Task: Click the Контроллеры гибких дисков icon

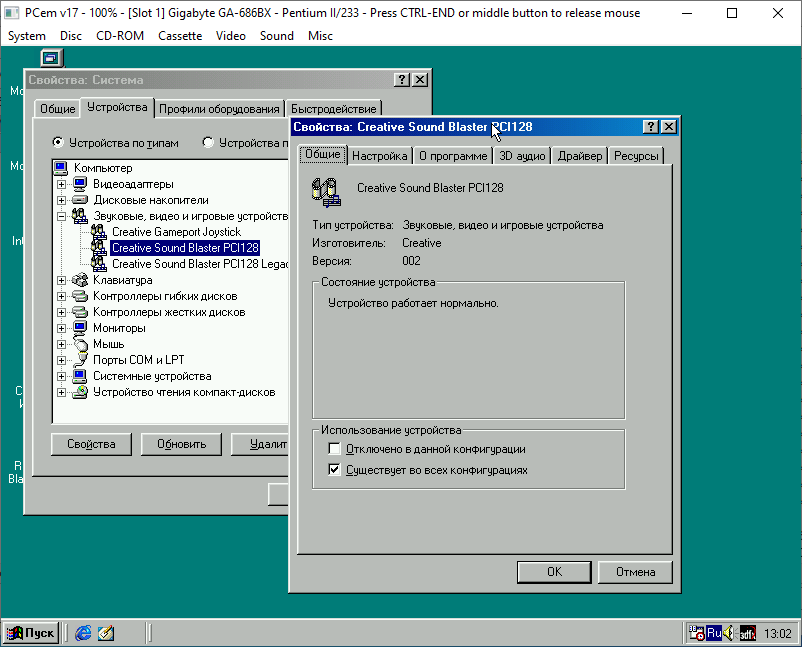Action: tap(80, 296)
